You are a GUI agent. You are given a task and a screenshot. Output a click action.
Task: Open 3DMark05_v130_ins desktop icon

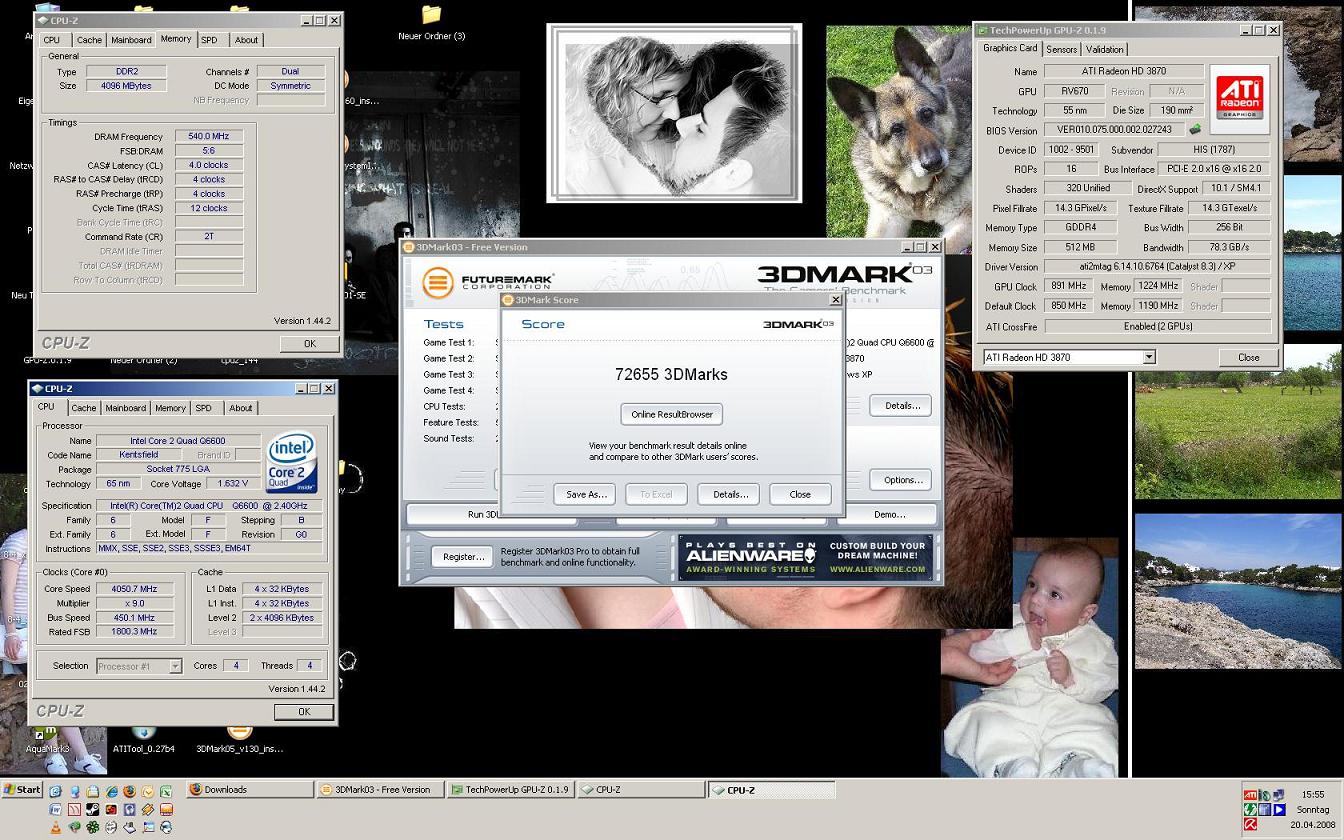point(239,741)
